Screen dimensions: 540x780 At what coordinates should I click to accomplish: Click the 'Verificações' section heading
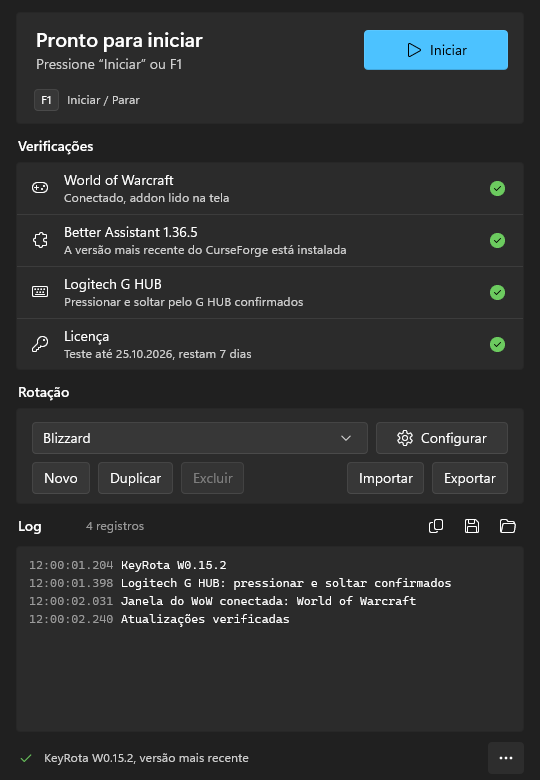pyautogui.click(x=56, y=146)
